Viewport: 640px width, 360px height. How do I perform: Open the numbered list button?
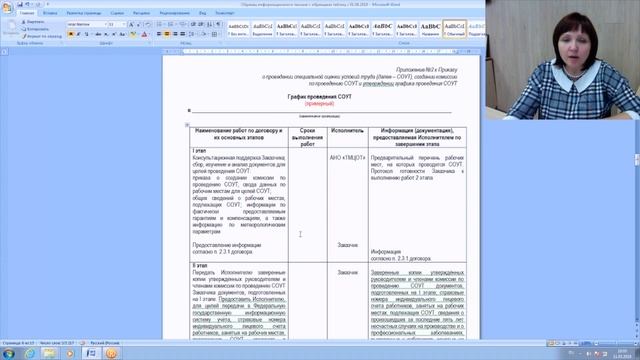pos(171,24)
